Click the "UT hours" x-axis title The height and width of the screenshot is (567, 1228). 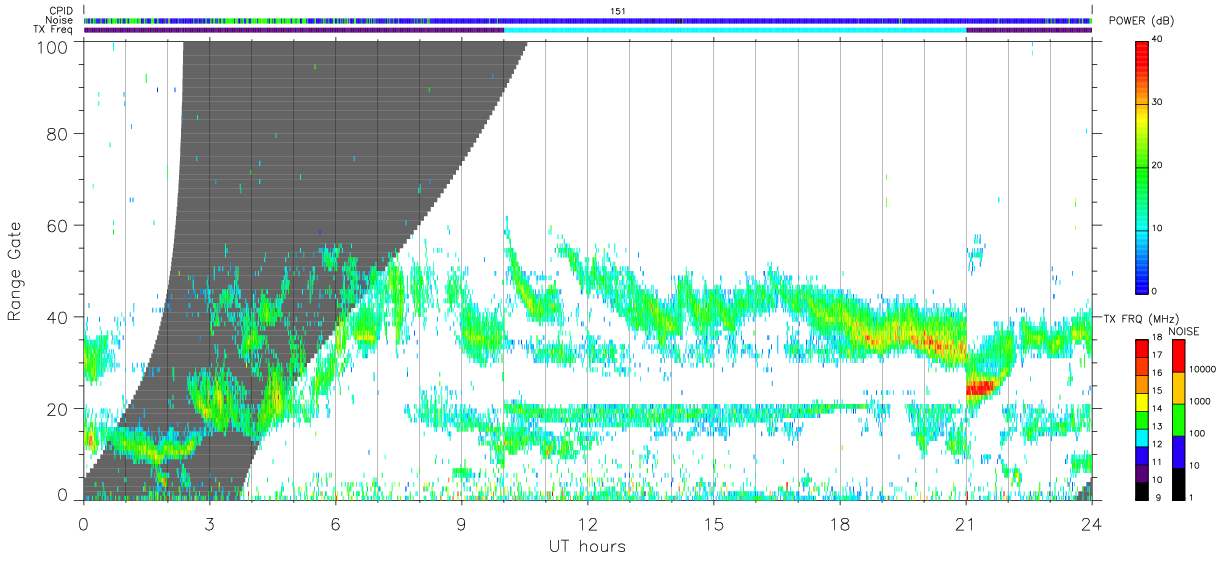pyautogui.click(x=587, y=546)
